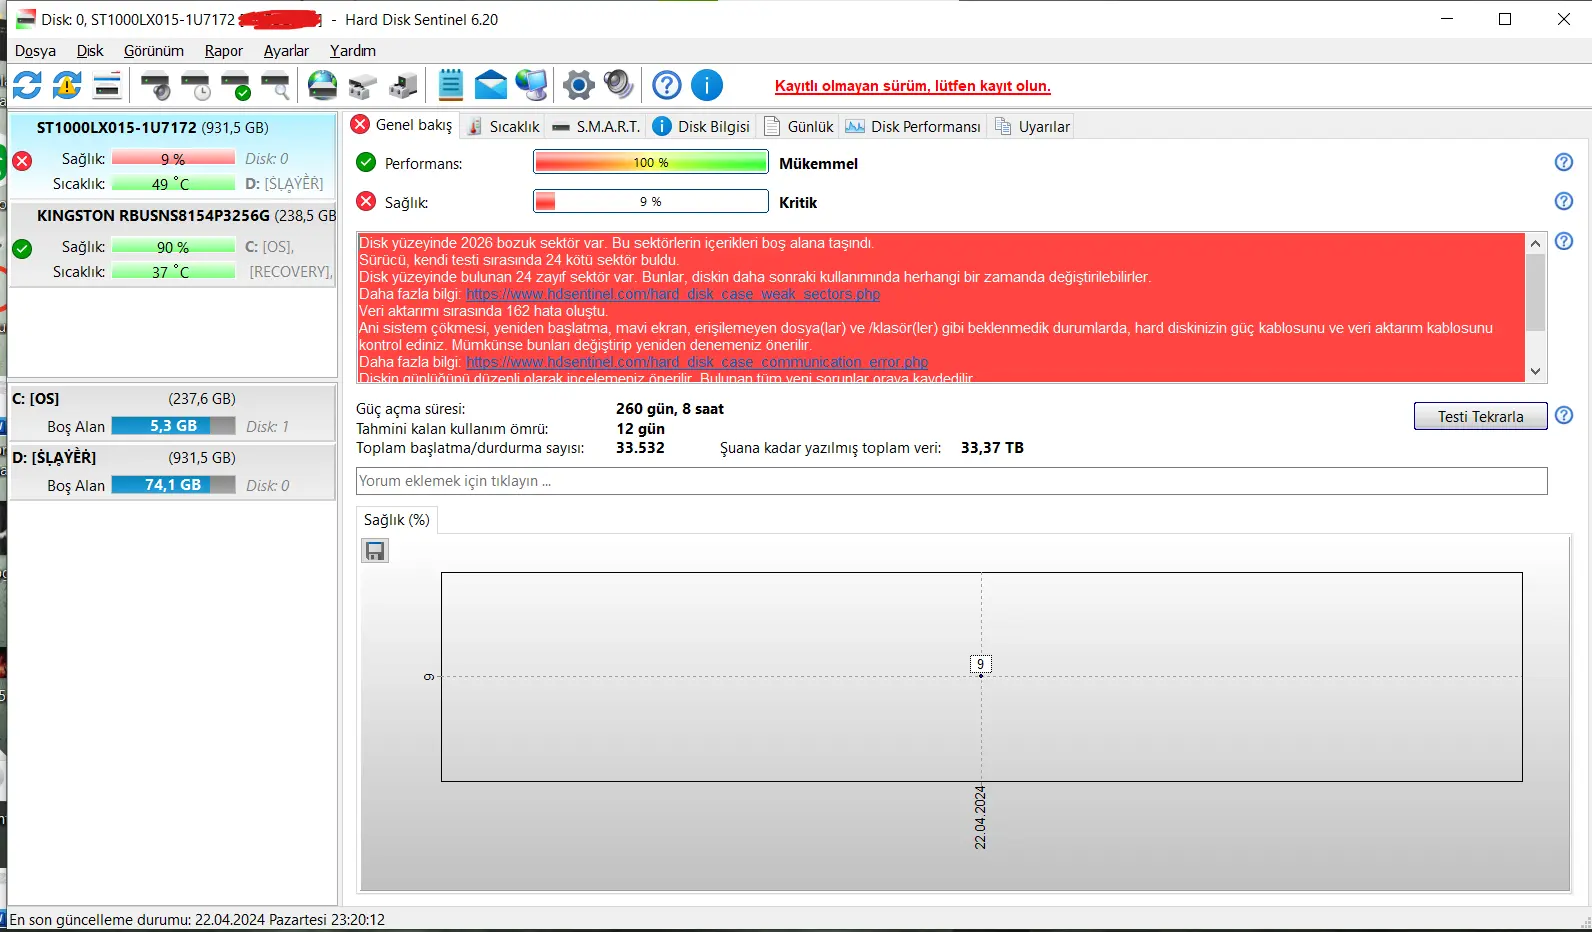Click the globe with monitor icon
The height and width of the screenshot is (932, 1592).
pyautogui.click(x=532, y=85)
